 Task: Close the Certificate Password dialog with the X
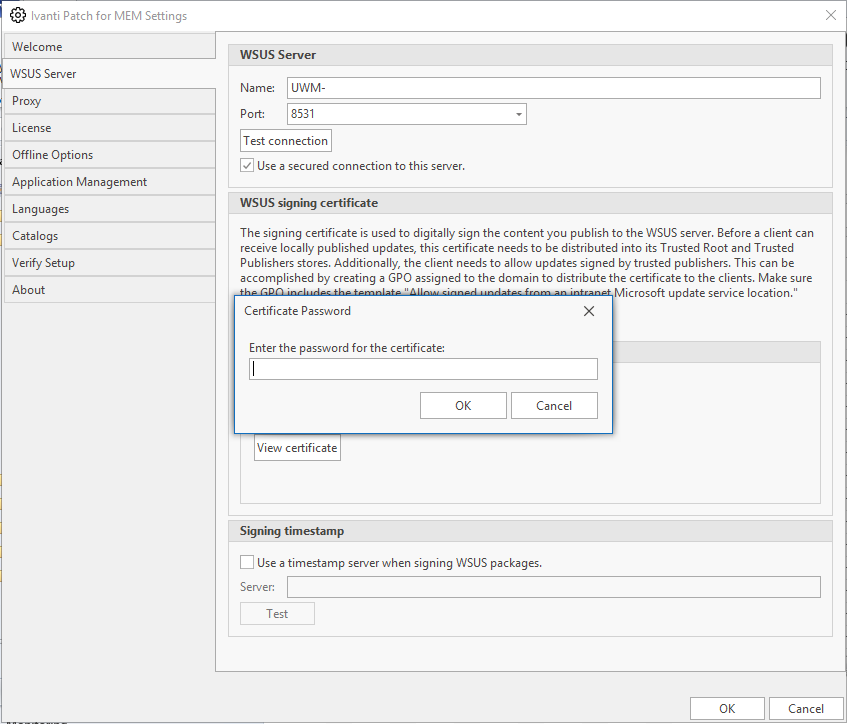coord(588,311)
